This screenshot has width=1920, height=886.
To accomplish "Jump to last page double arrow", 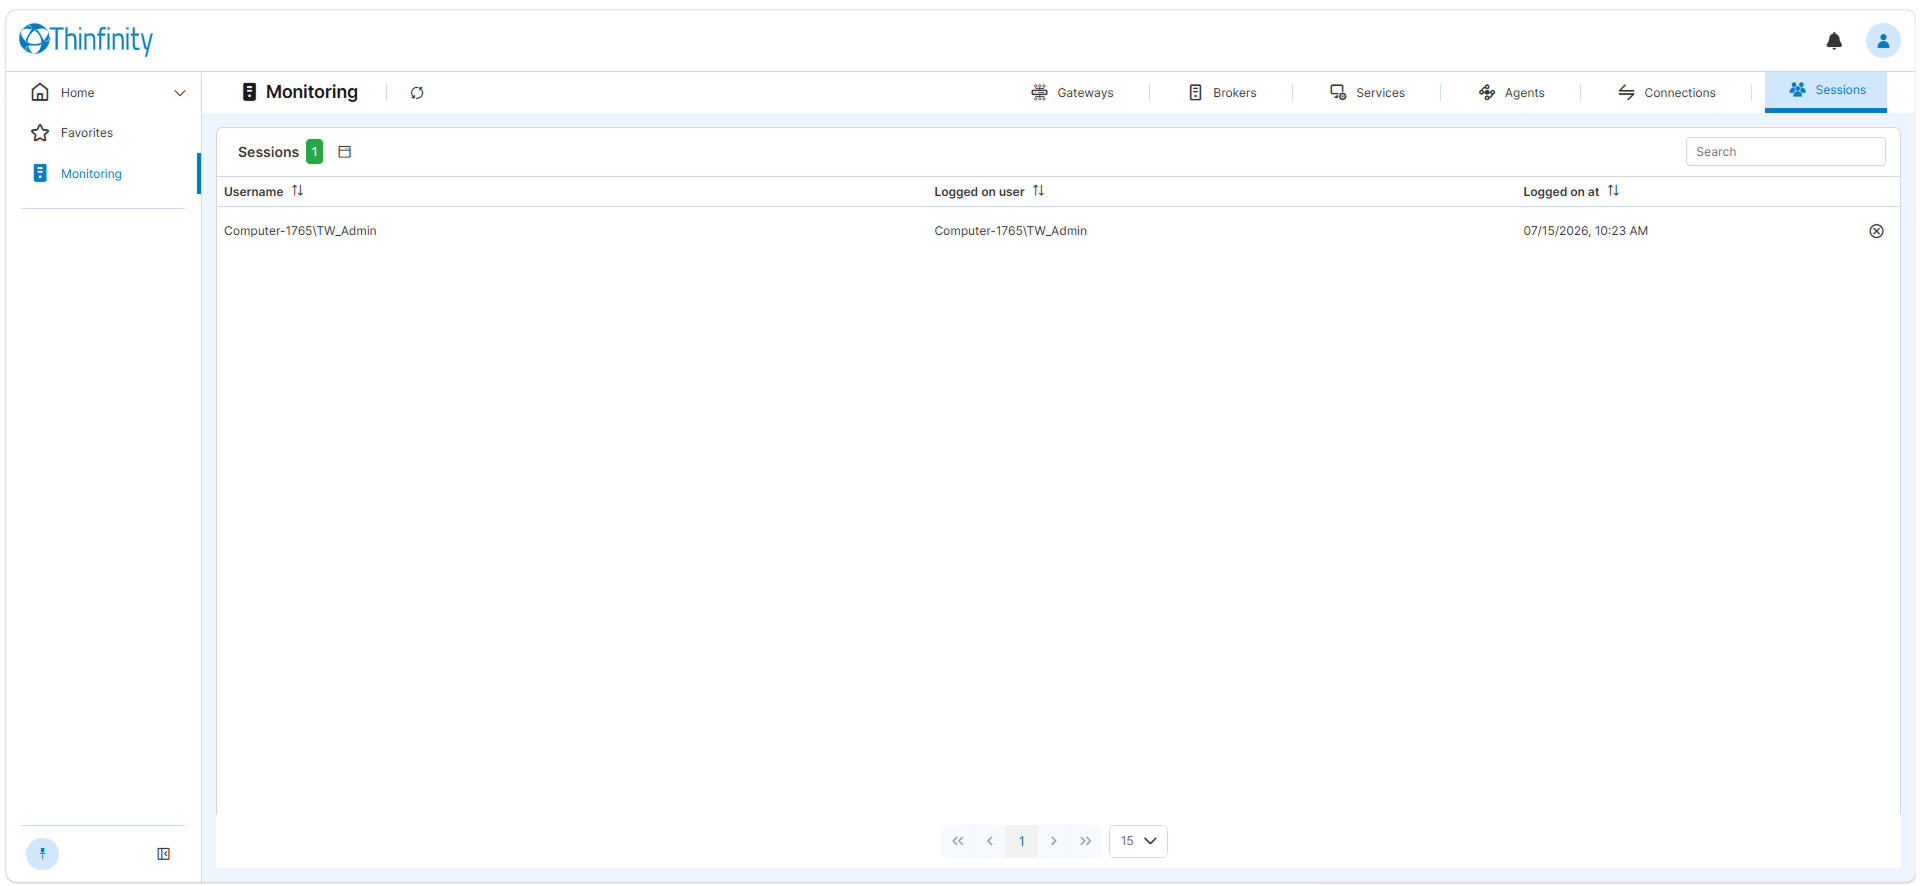I will (1086, 841).
